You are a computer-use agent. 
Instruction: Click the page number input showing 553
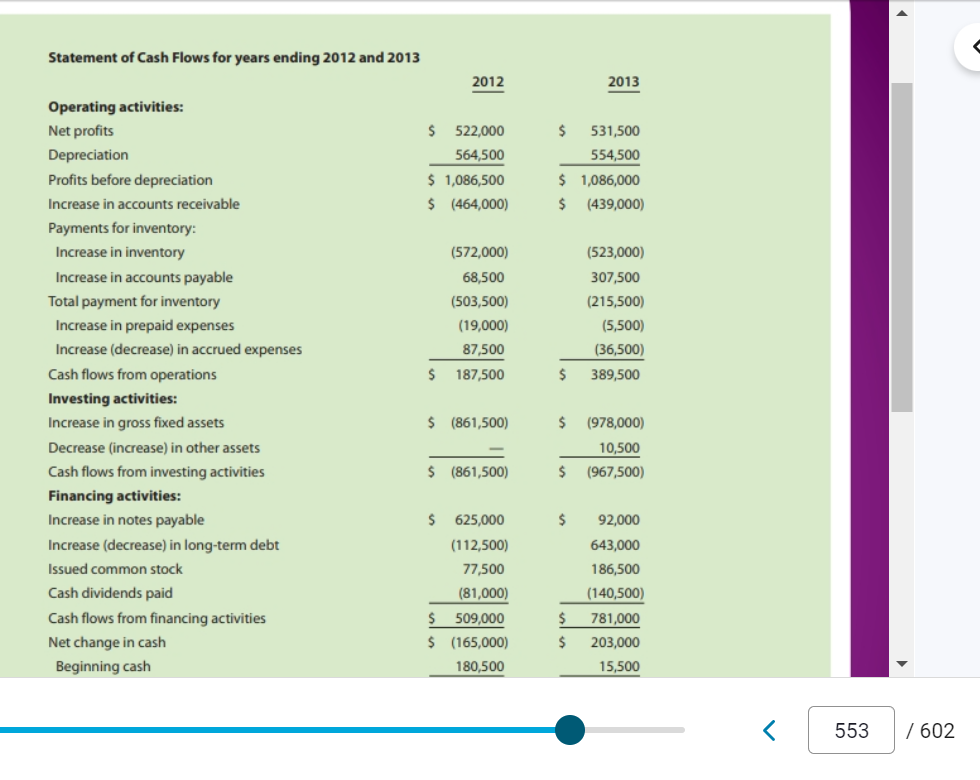(851, 730)
